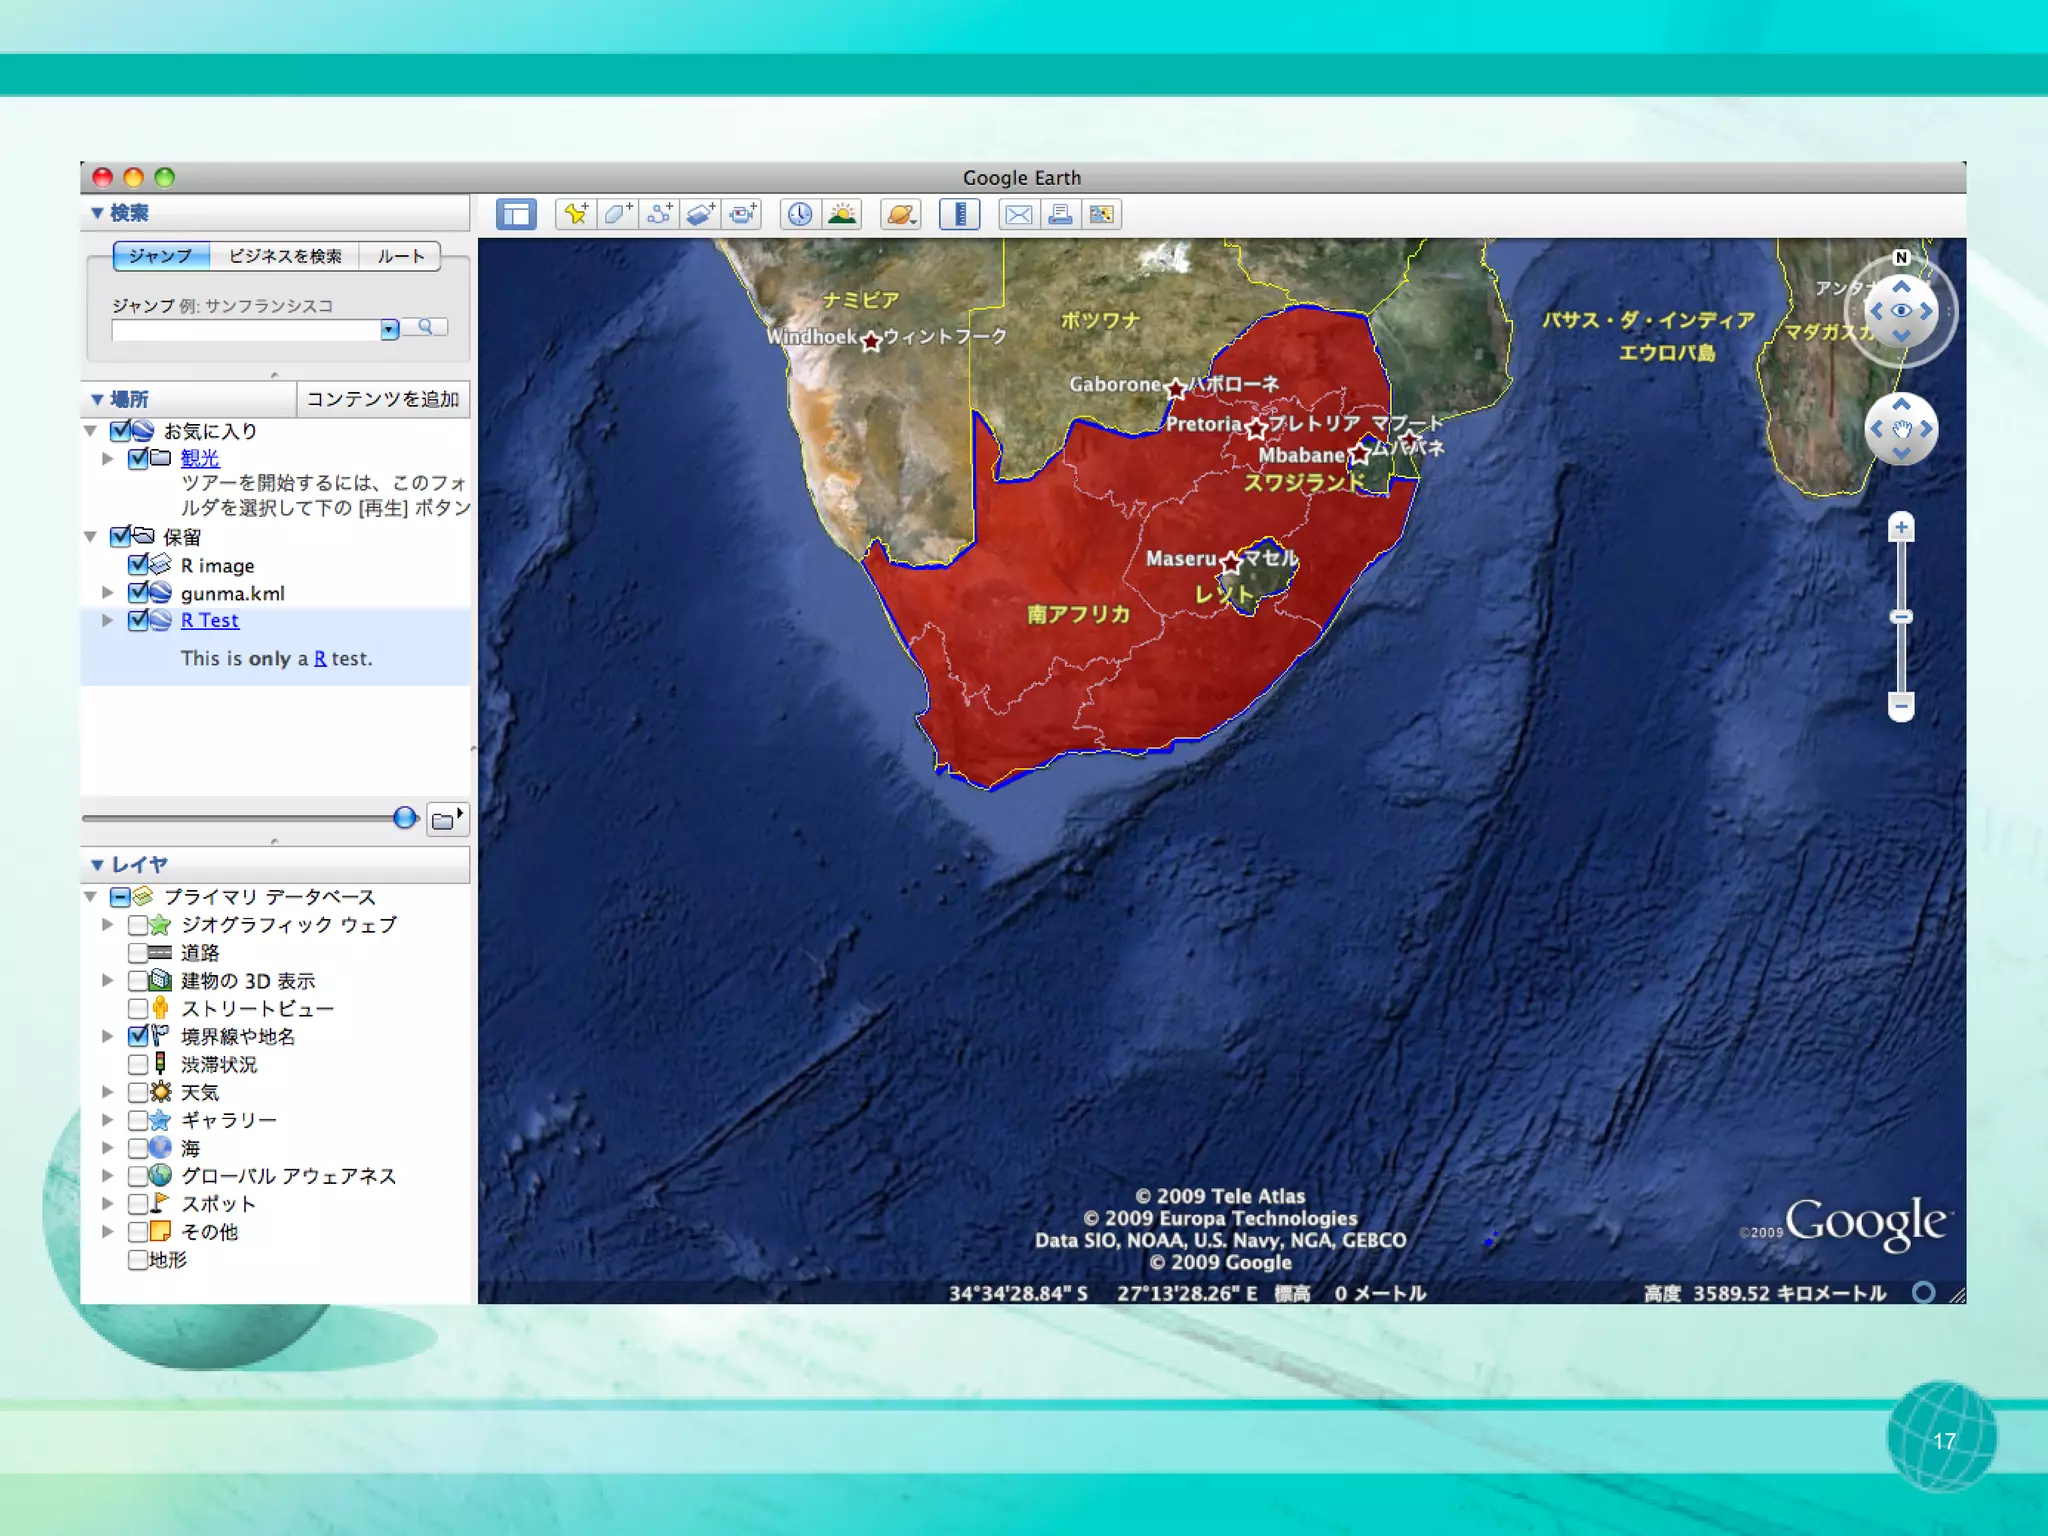Expand the R Test tree item
The image size is (2048, 1536).
(x=107, y=620)
